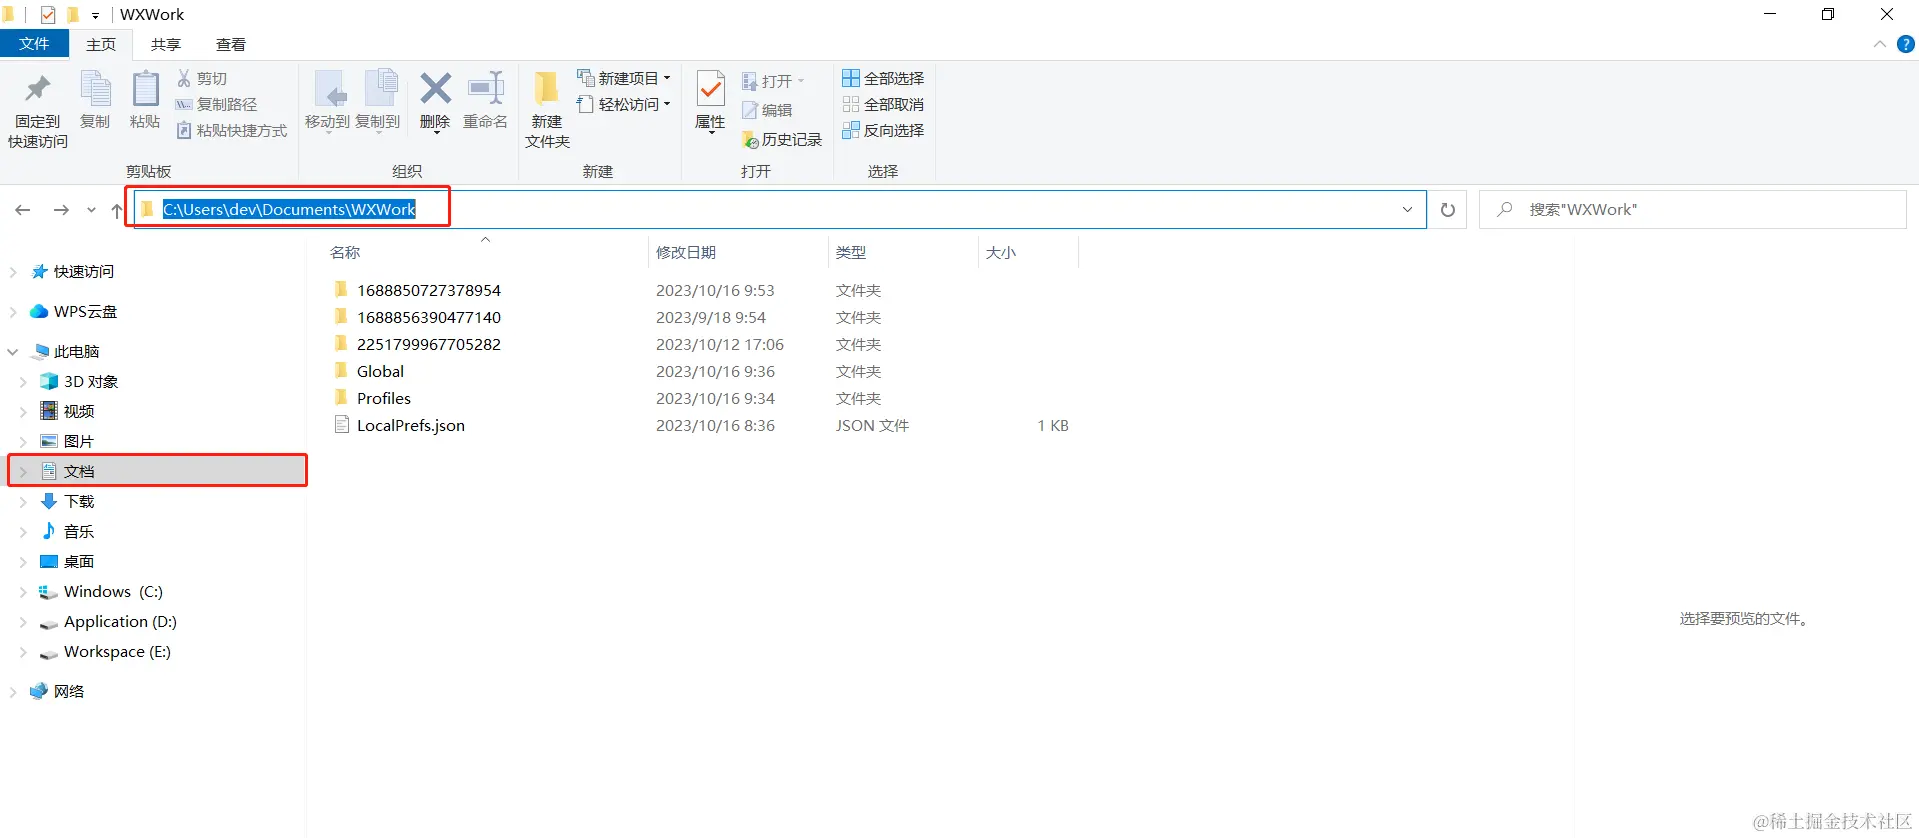The height and width of the screenshot is (838, 1919).
Task: Open Workspace (E:) drive
Action: [x=117, y=651]
